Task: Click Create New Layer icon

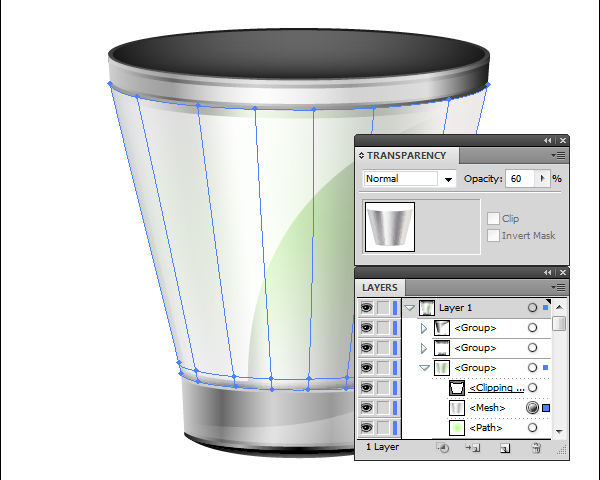Action: point(505,448)
